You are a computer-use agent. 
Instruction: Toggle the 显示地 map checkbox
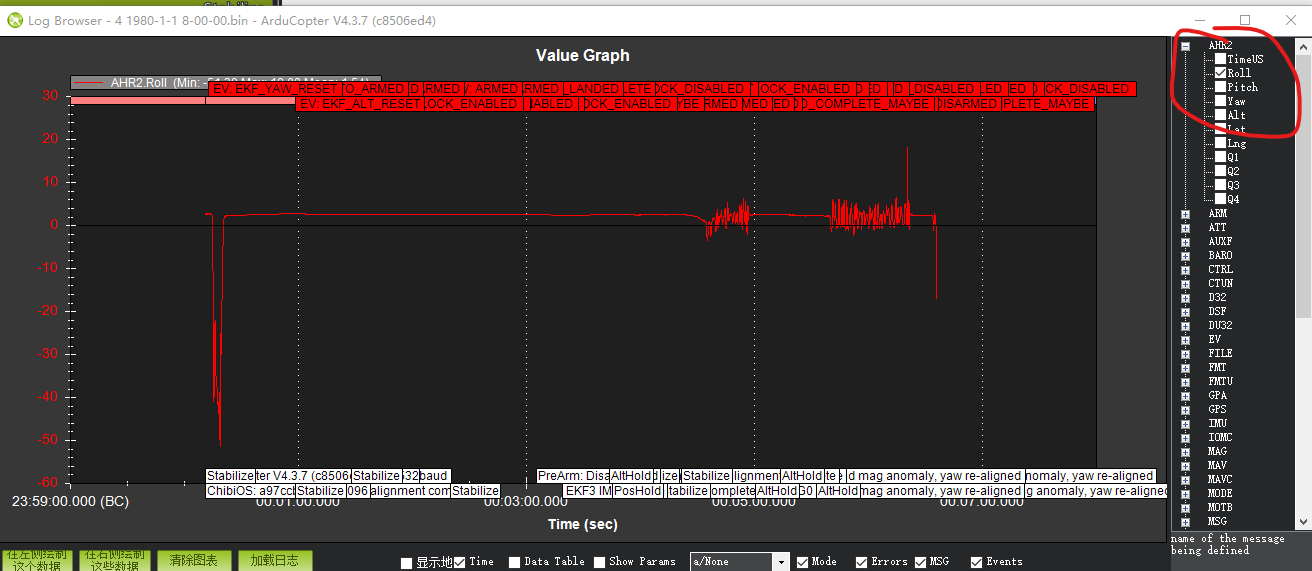click(406, 563)
